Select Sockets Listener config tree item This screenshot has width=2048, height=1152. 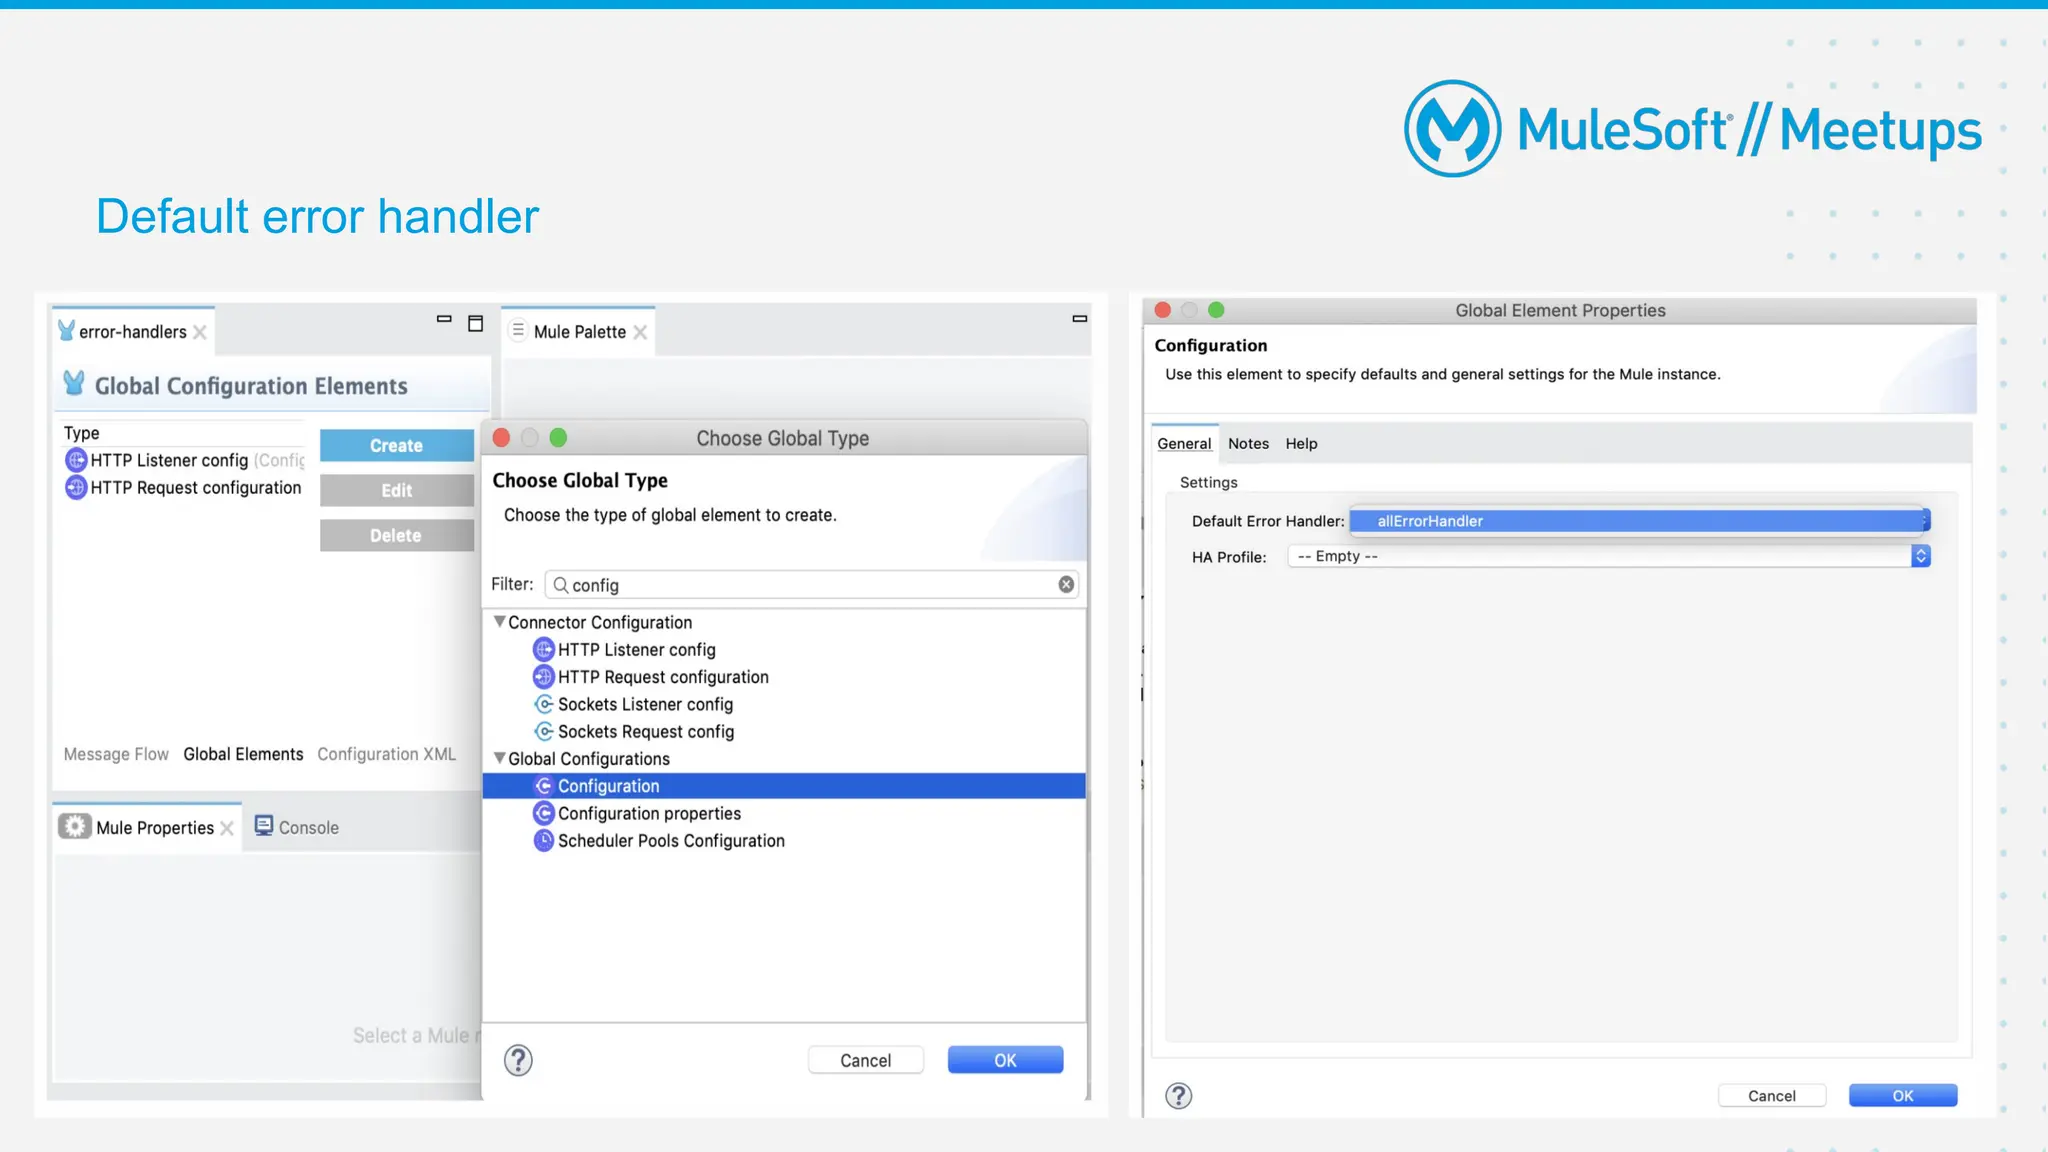pos(645,704)
